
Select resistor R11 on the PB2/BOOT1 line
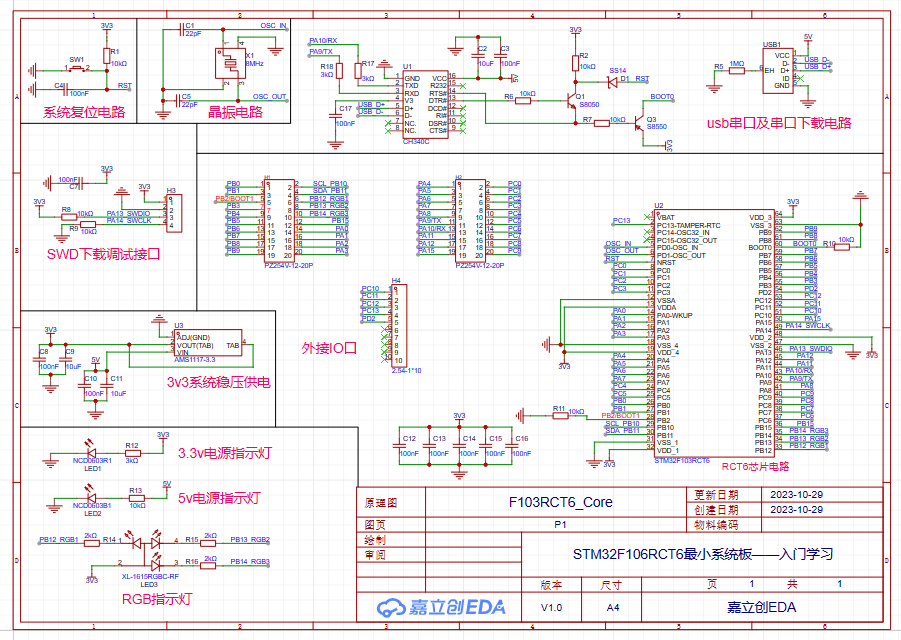coord(560,415)
